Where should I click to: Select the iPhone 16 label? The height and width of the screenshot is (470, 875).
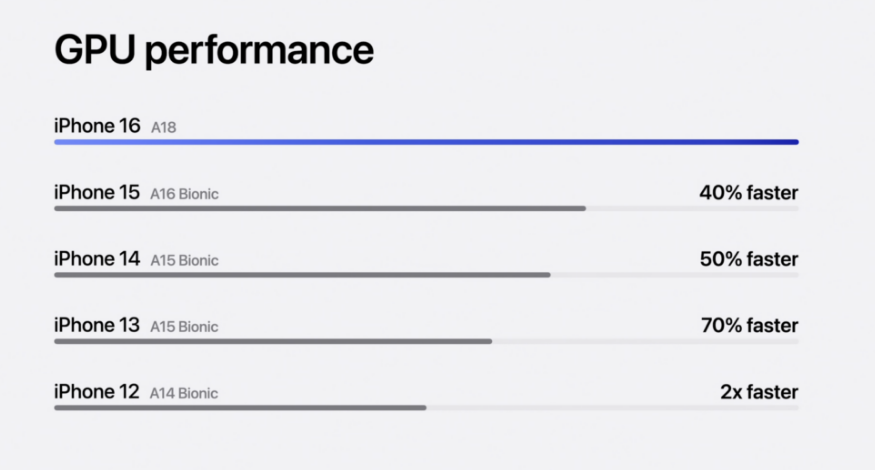point(97,126)
